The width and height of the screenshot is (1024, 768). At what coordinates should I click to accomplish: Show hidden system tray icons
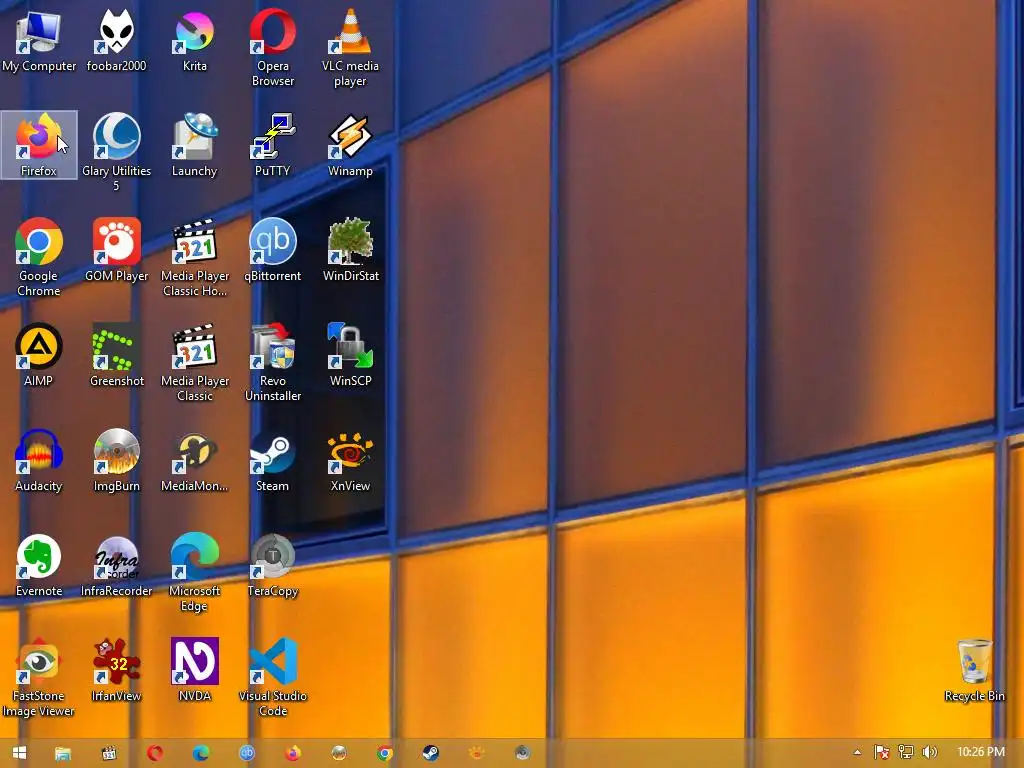coord(857,752)
